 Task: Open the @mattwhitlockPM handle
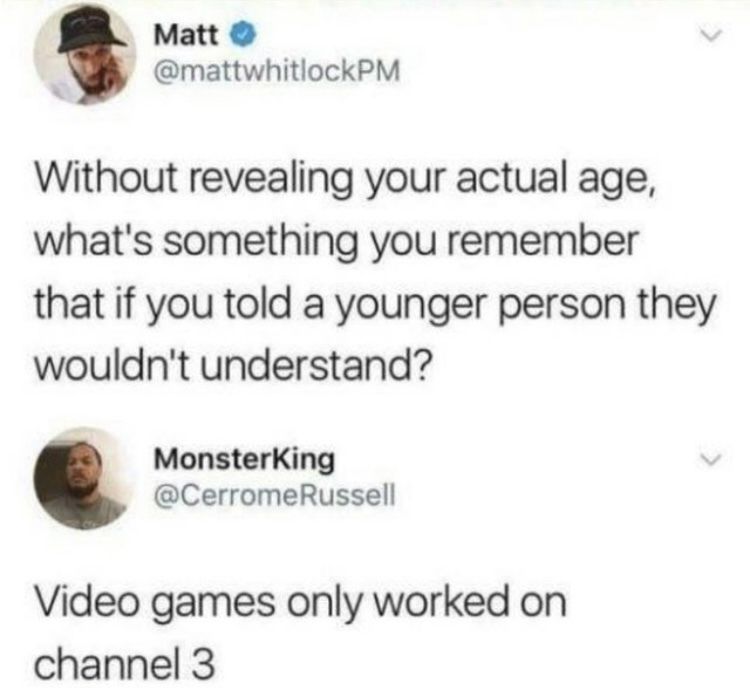click(x=276, y=73)
